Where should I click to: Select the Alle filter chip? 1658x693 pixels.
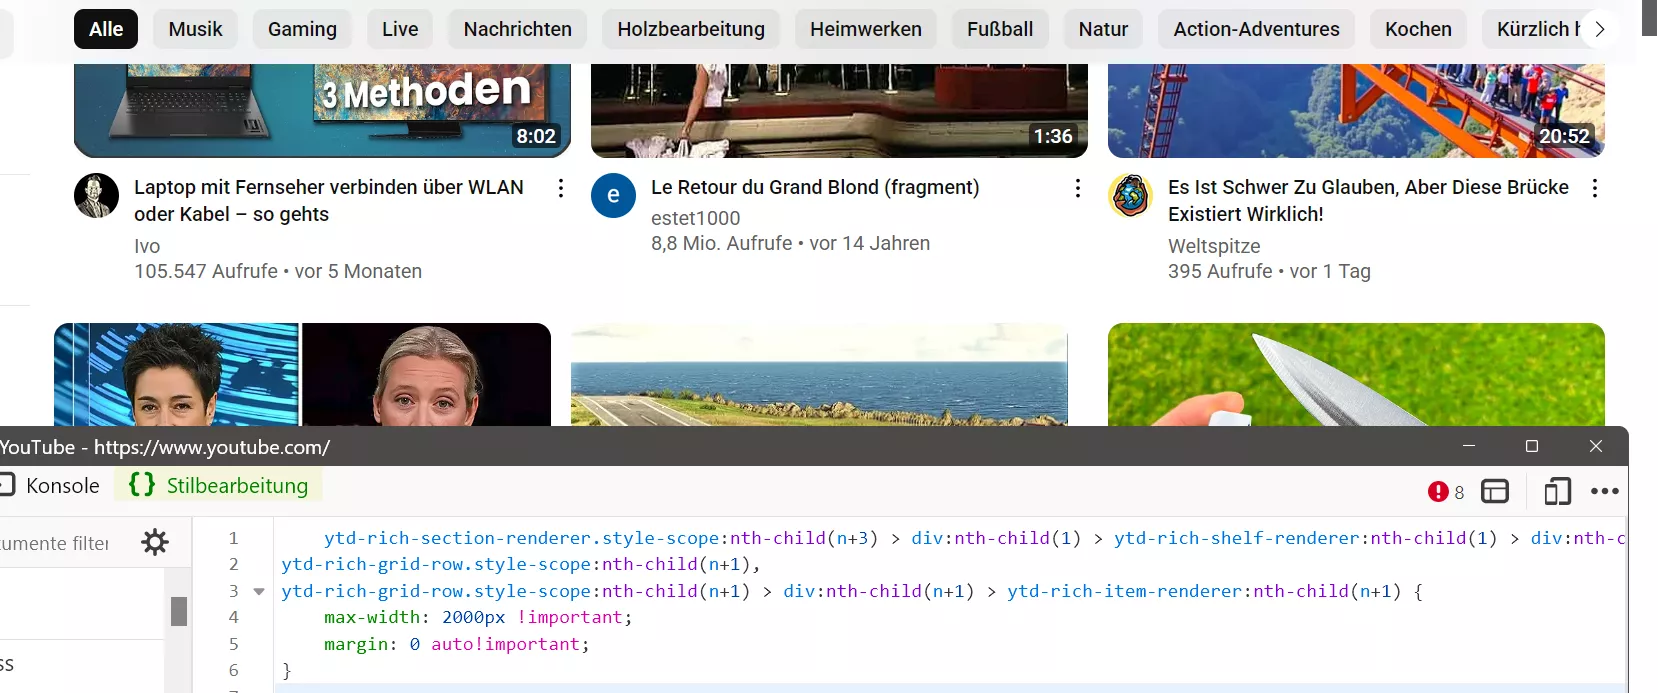106,29
